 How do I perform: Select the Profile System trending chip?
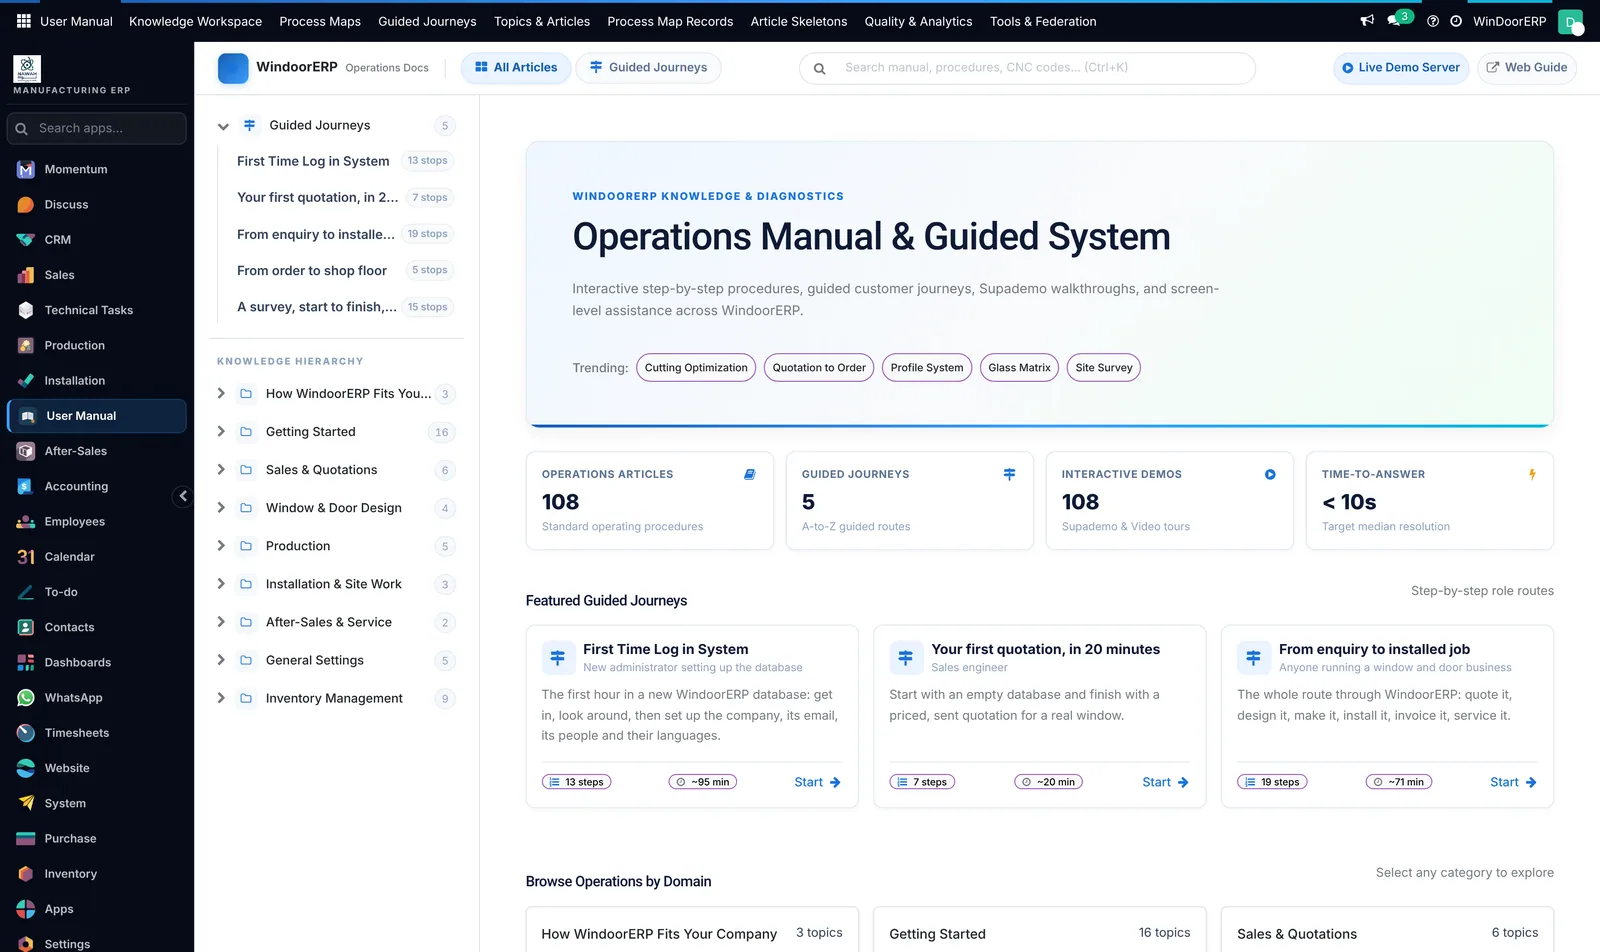pyautogui.click(x=927, y=368)
